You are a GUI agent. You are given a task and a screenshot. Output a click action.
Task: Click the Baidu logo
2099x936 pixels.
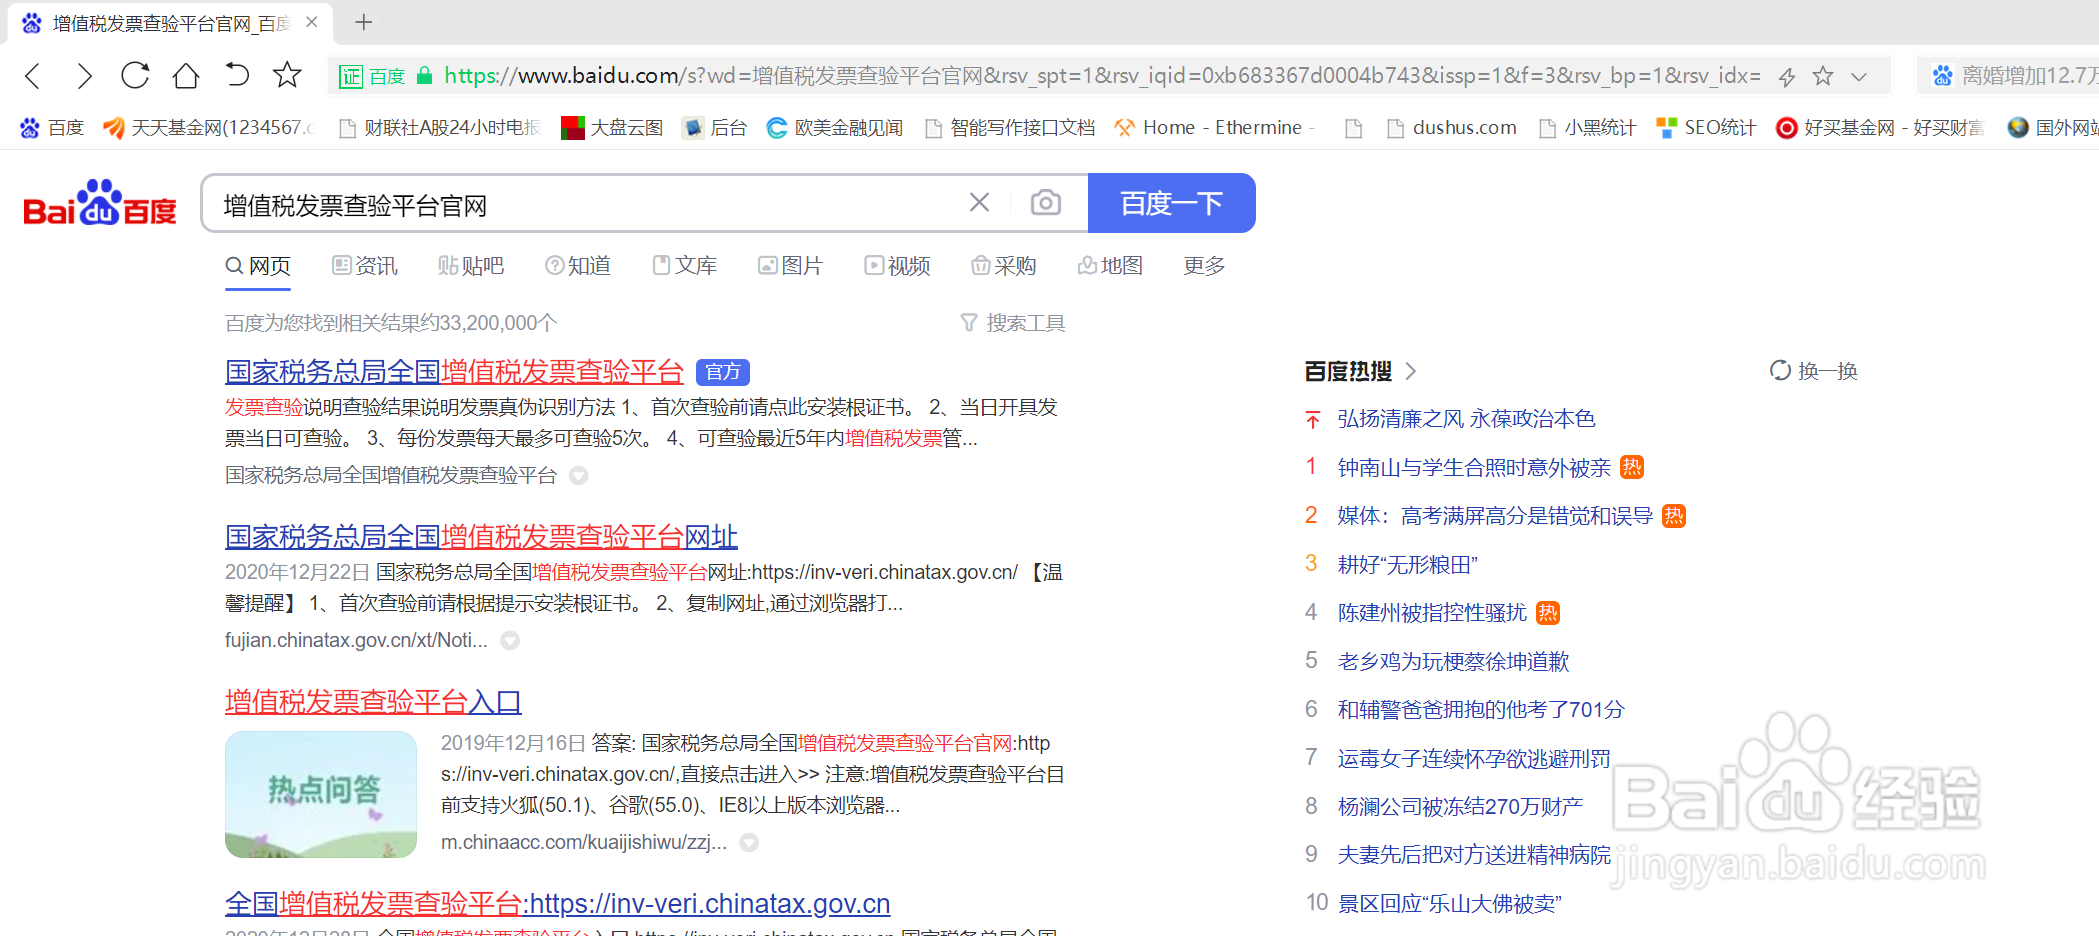coord(100,203)
